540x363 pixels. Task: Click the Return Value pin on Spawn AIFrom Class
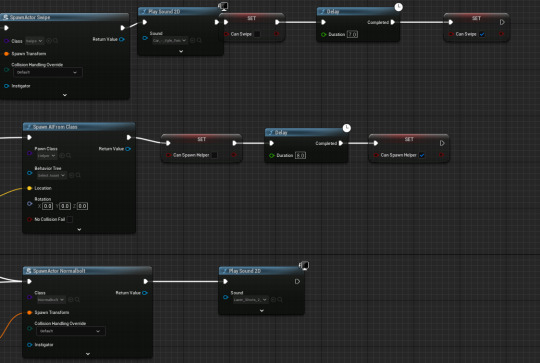128,149
